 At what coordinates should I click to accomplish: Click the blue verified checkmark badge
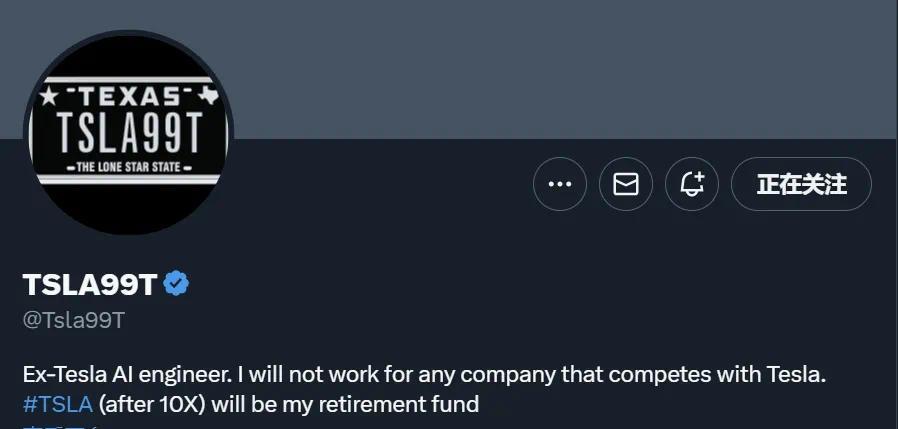coord(177,284)
